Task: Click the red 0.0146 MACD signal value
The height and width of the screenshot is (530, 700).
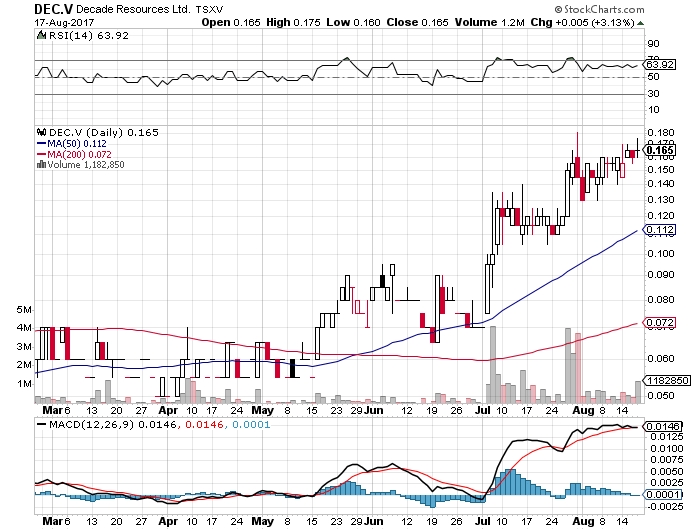Action: (204, 425)
